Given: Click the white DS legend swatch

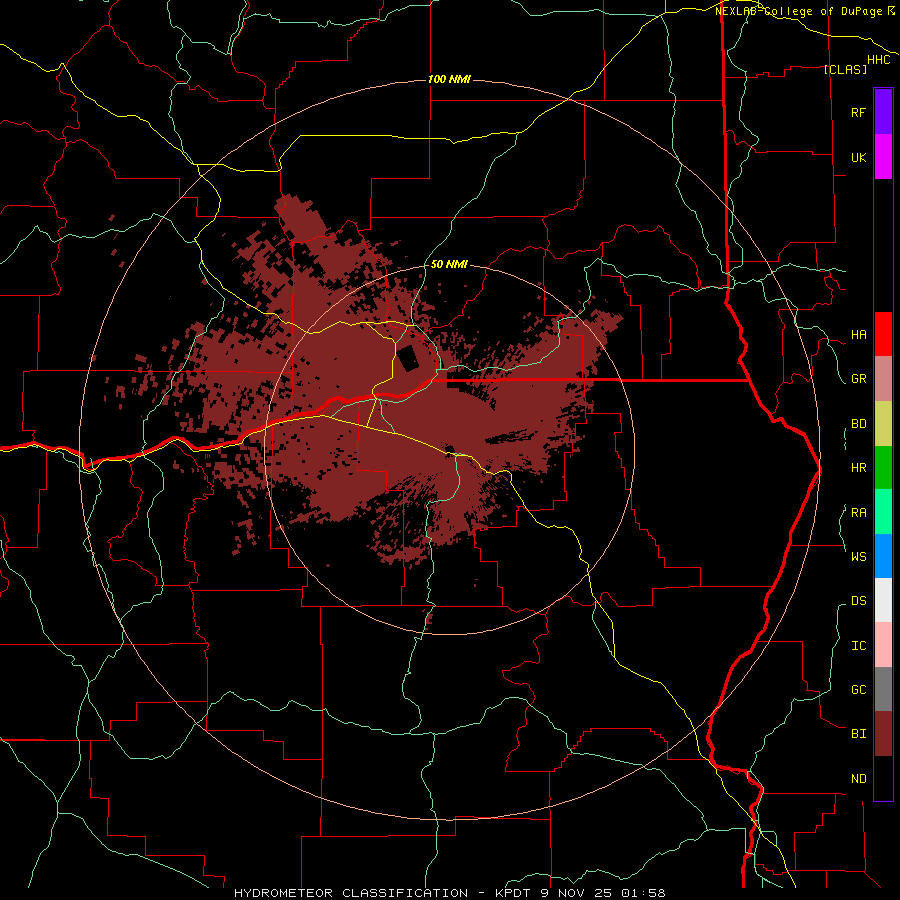Looking at the screenshot, I should tap(883, 600).
